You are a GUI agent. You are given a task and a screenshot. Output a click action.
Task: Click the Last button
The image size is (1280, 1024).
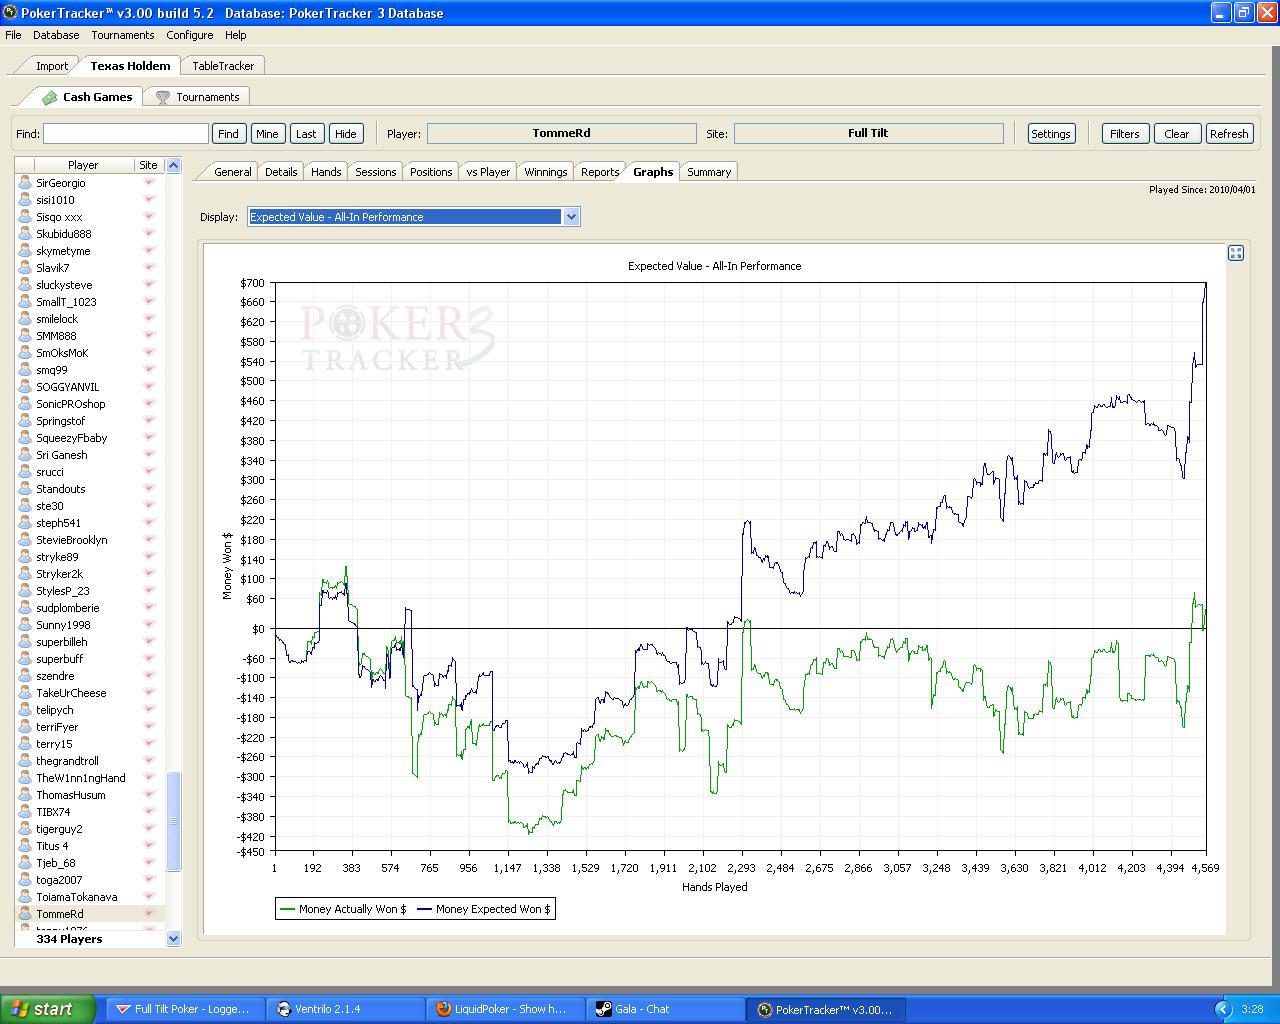[x=306, y=134]
